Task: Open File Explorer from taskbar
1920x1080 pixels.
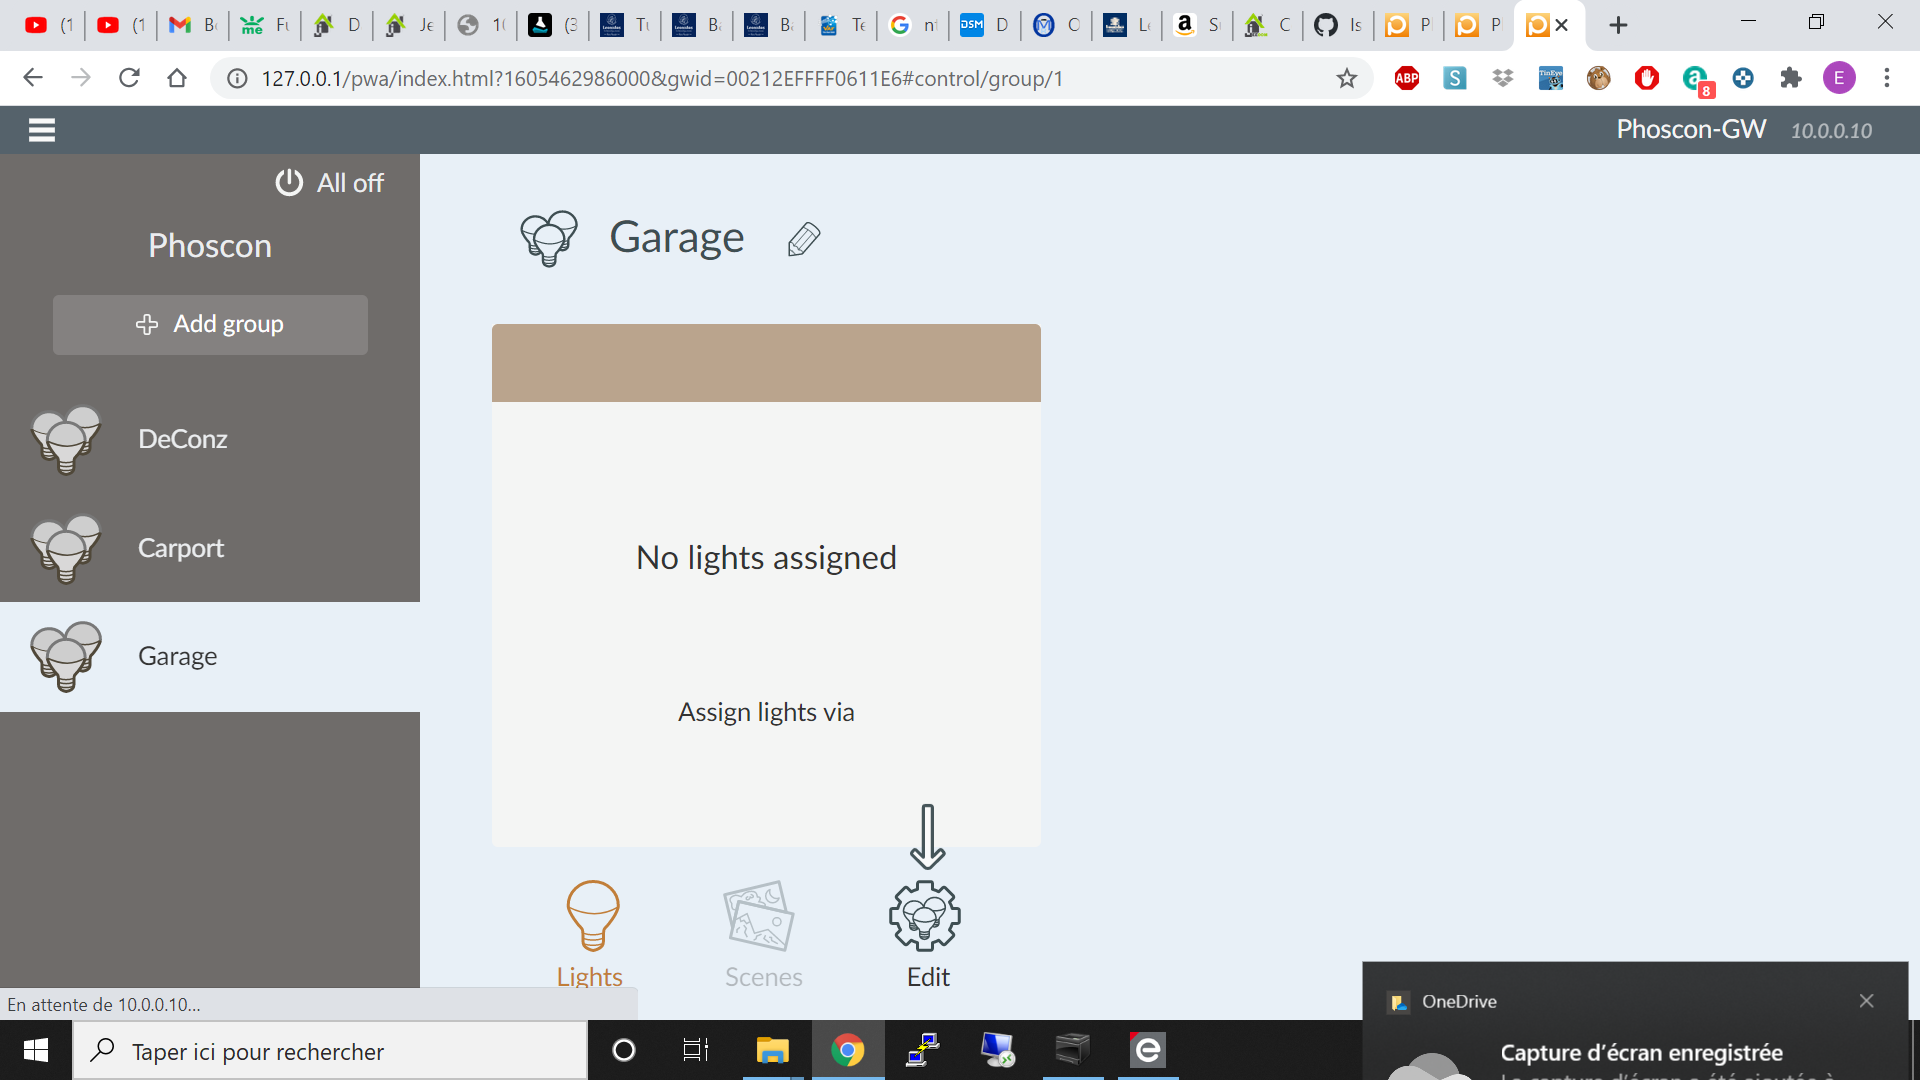Action: pyautogui.click(x=772, y=1050)
